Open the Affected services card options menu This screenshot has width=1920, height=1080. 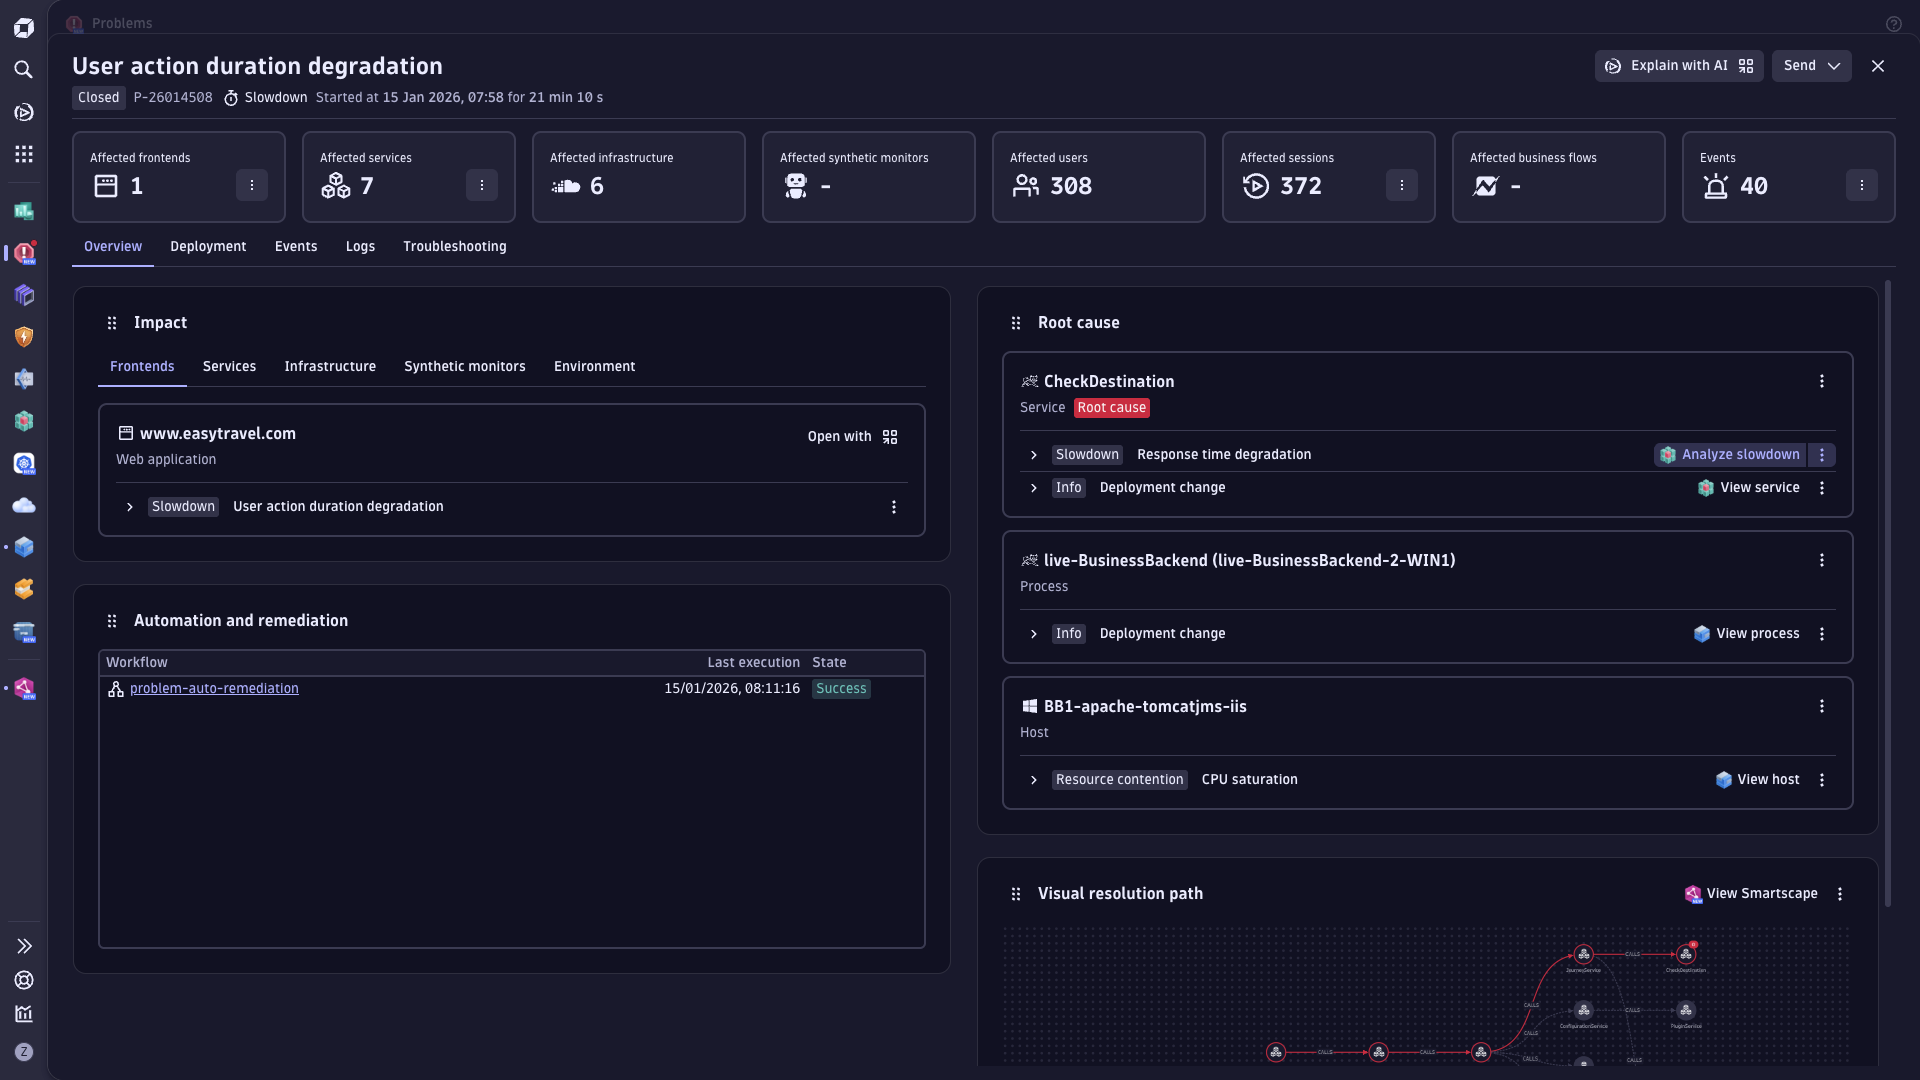tap(481, 185)
